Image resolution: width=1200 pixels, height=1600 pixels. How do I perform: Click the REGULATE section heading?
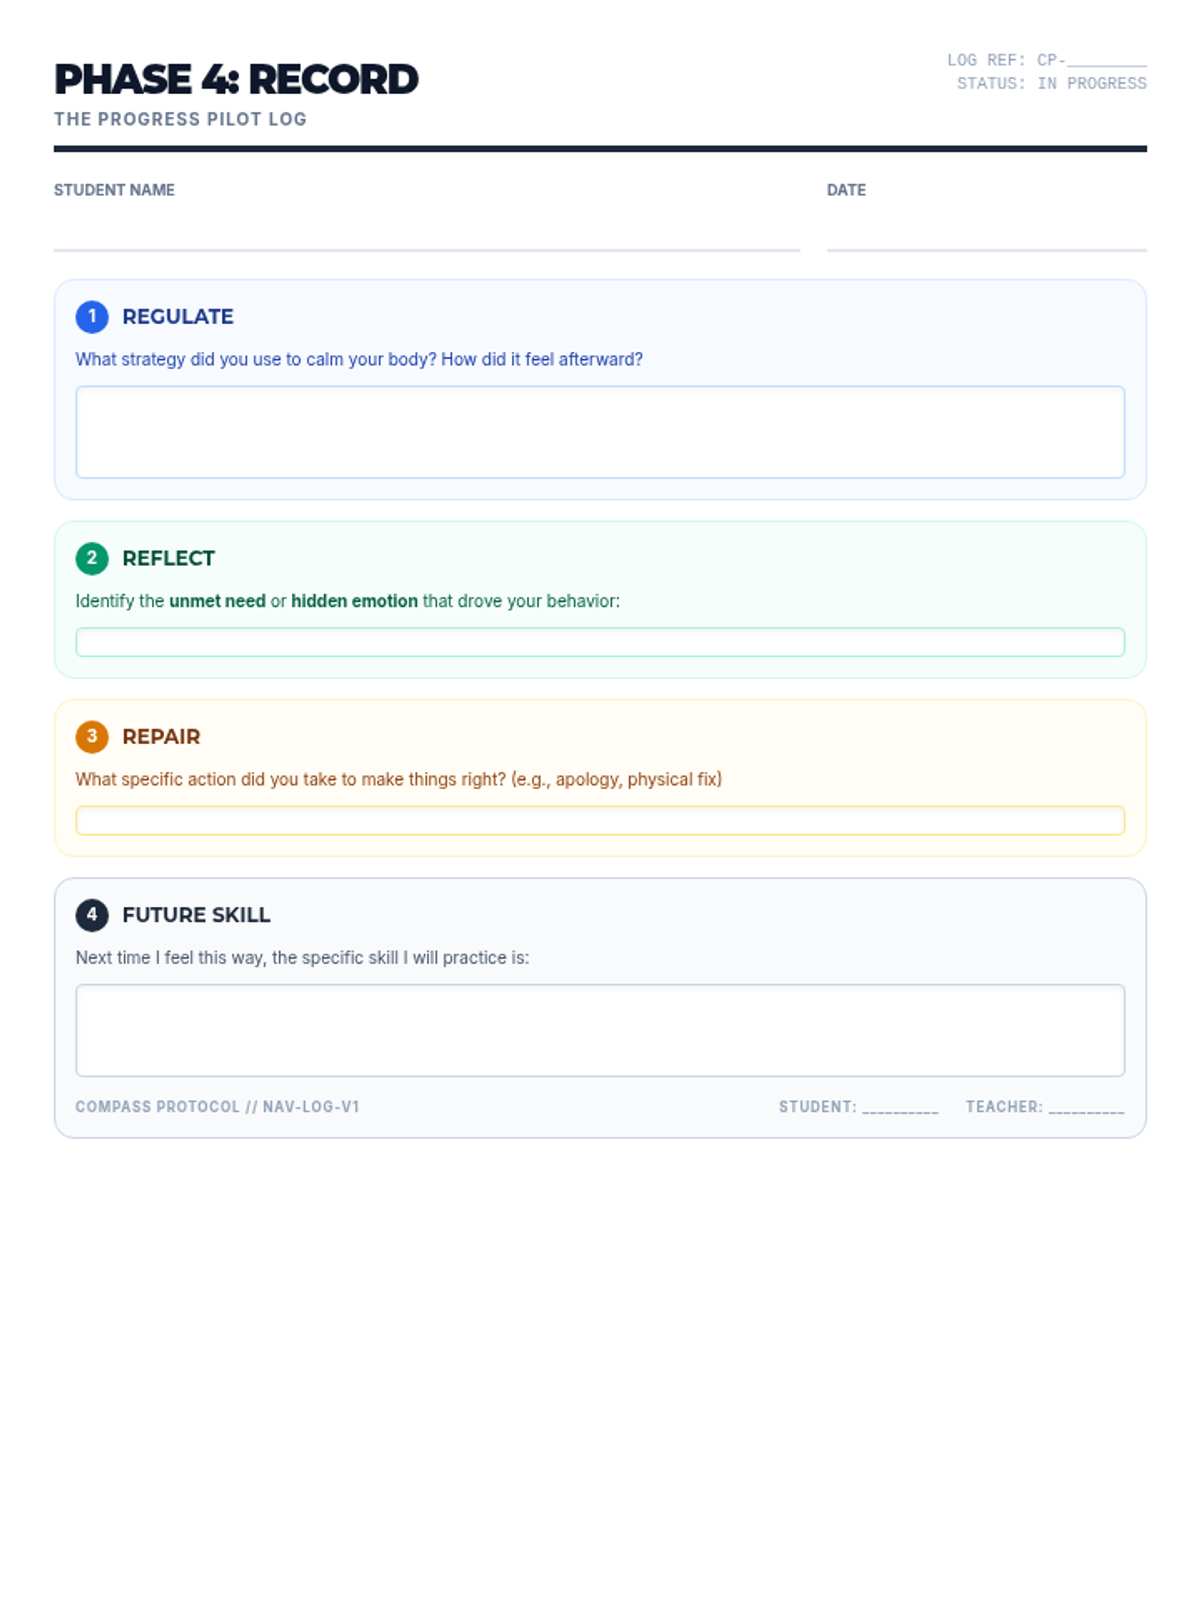click(178, 317)
